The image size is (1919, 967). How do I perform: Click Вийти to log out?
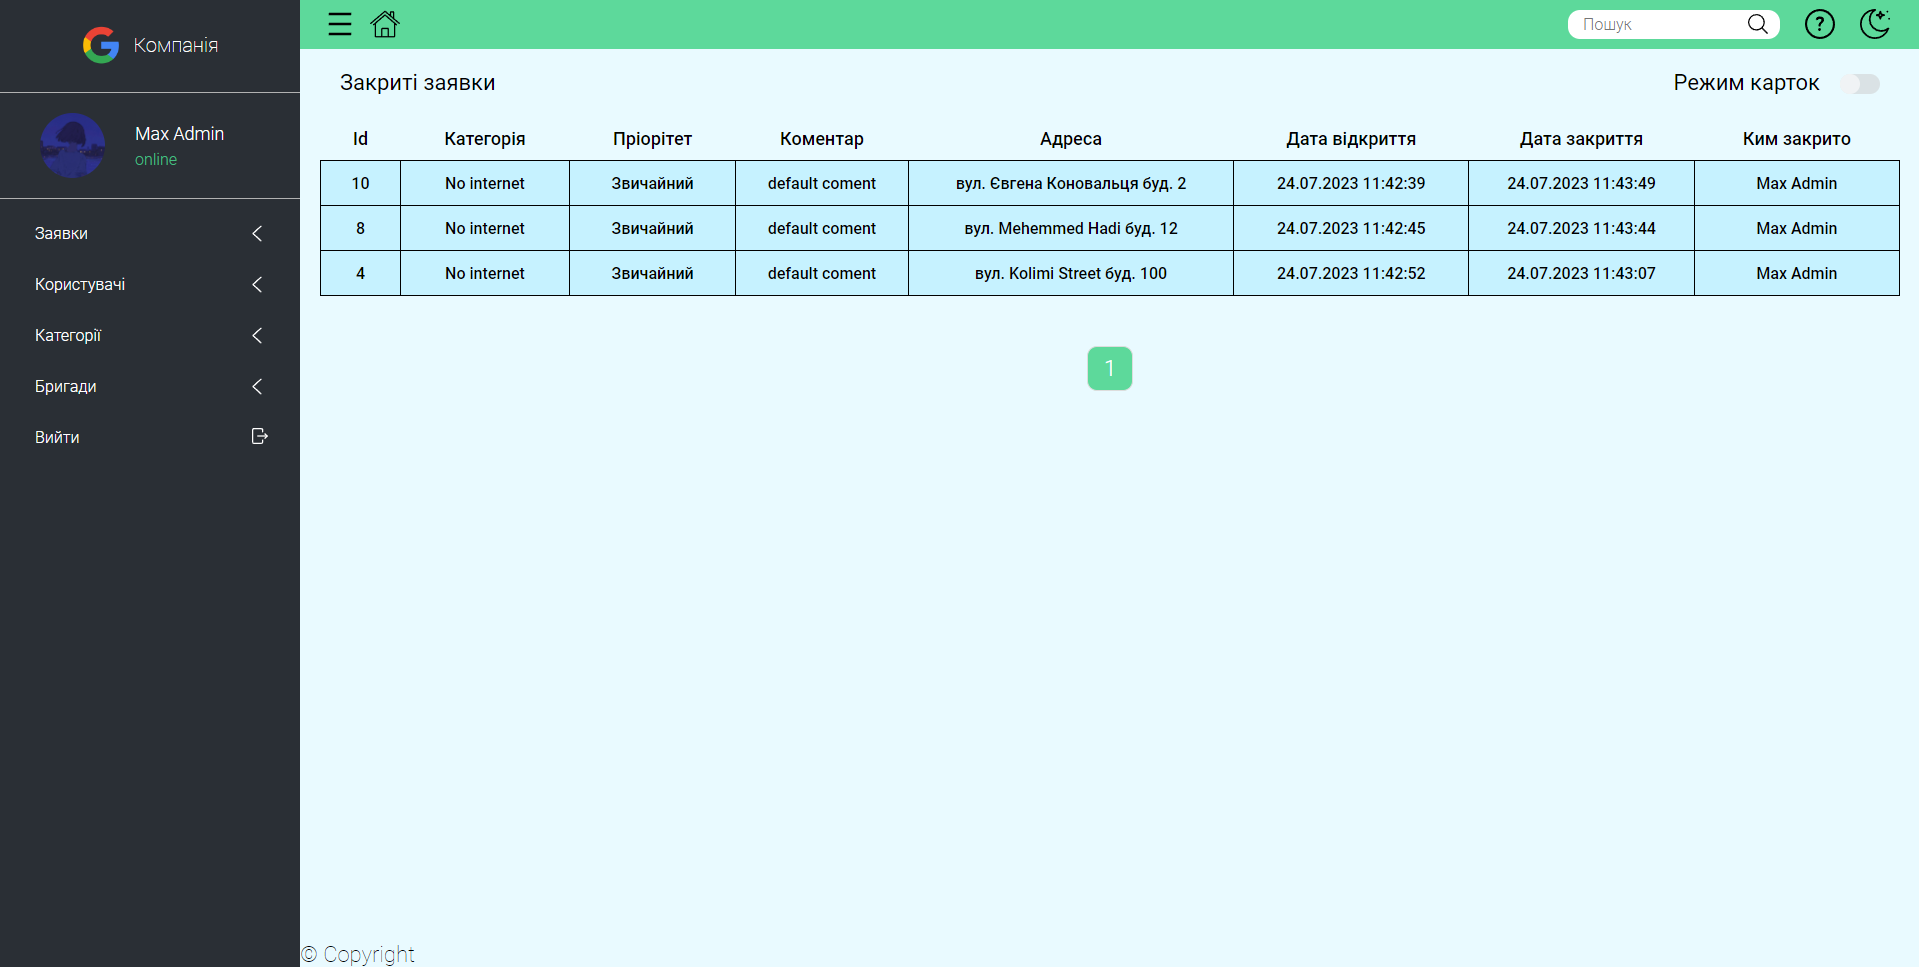coord(57,436)
